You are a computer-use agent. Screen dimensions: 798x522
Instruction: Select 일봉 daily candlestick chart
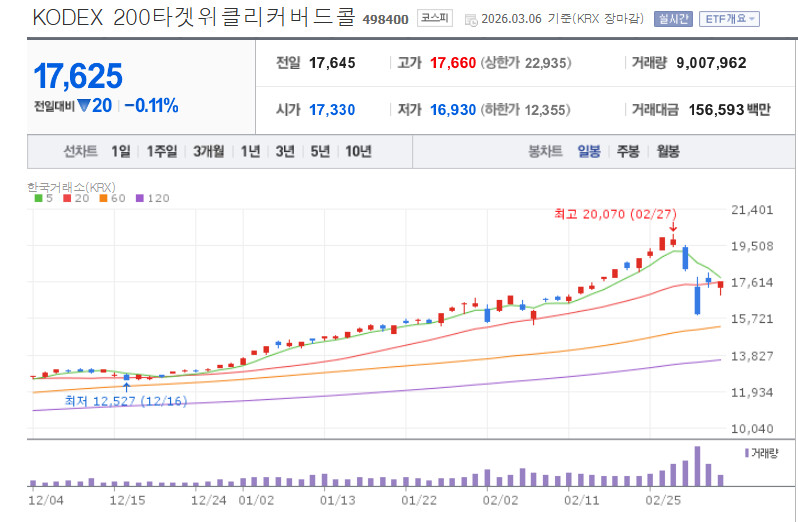[589, 151]
